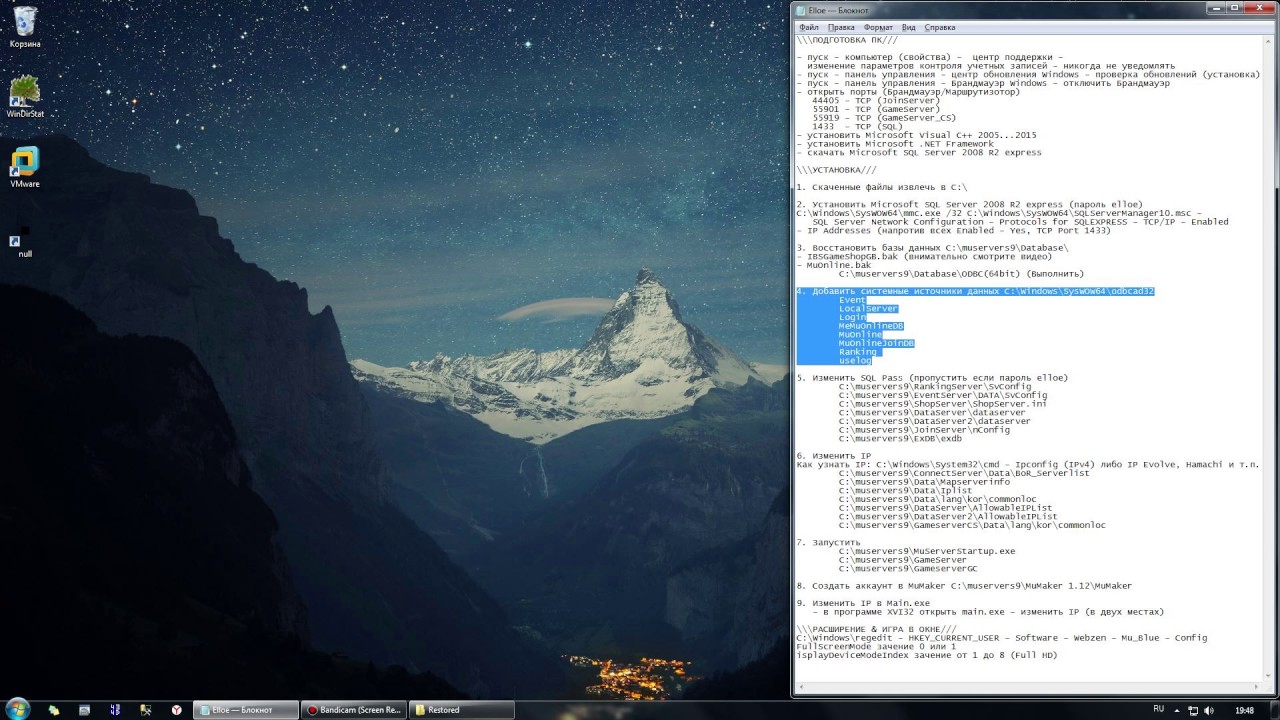
Task: Click the line '44405 - TCP (JoinServer)'
Action: coord(877,101)
